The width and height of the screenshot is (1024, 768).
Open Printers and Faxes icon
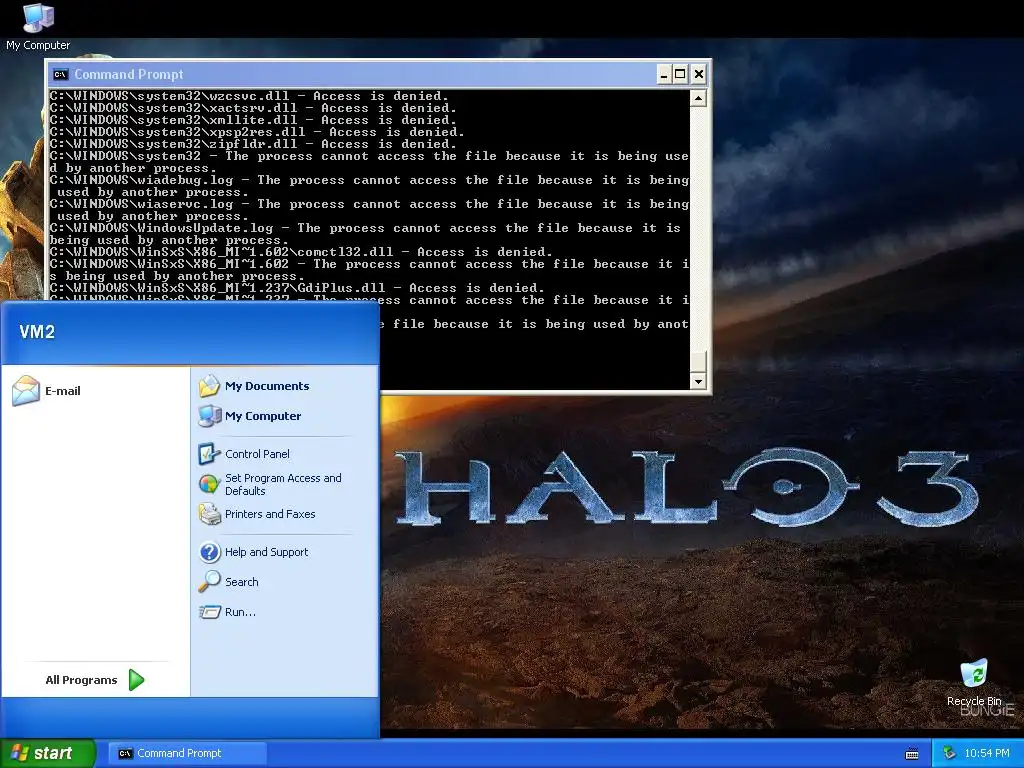[210, 514]
